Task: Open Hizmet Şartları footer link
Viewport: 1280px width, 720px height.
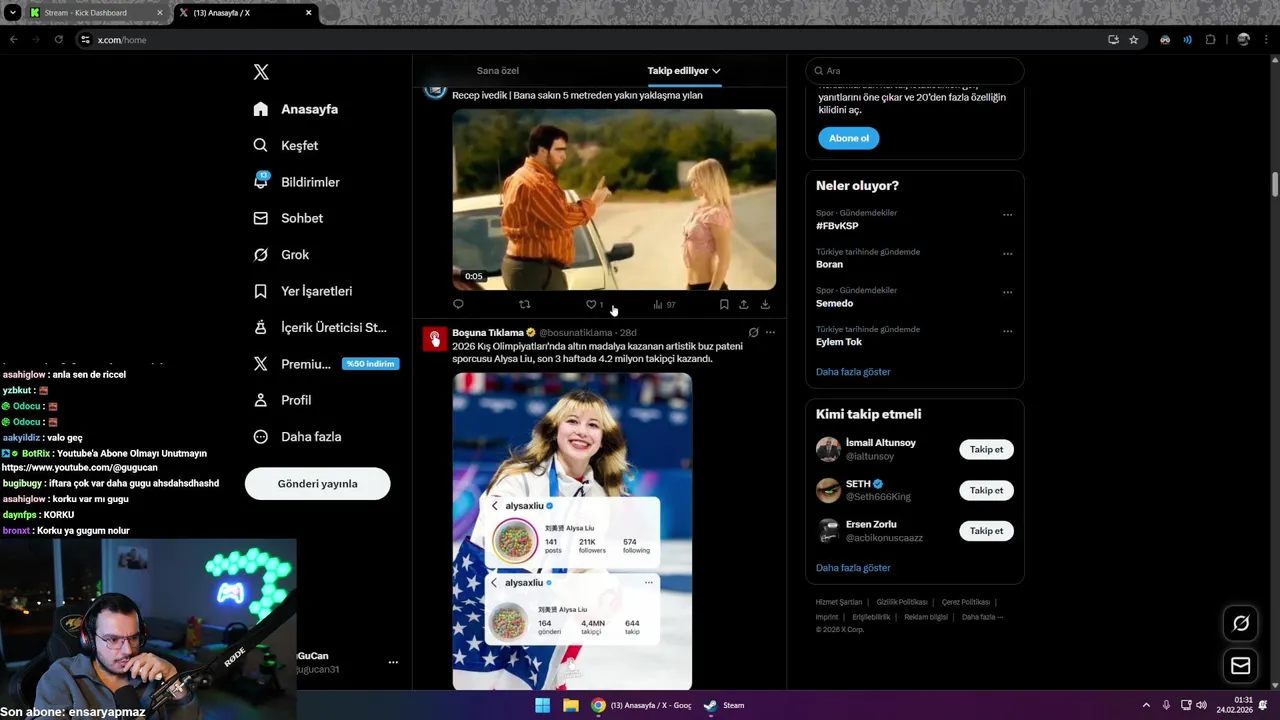Action: point(838,602)
